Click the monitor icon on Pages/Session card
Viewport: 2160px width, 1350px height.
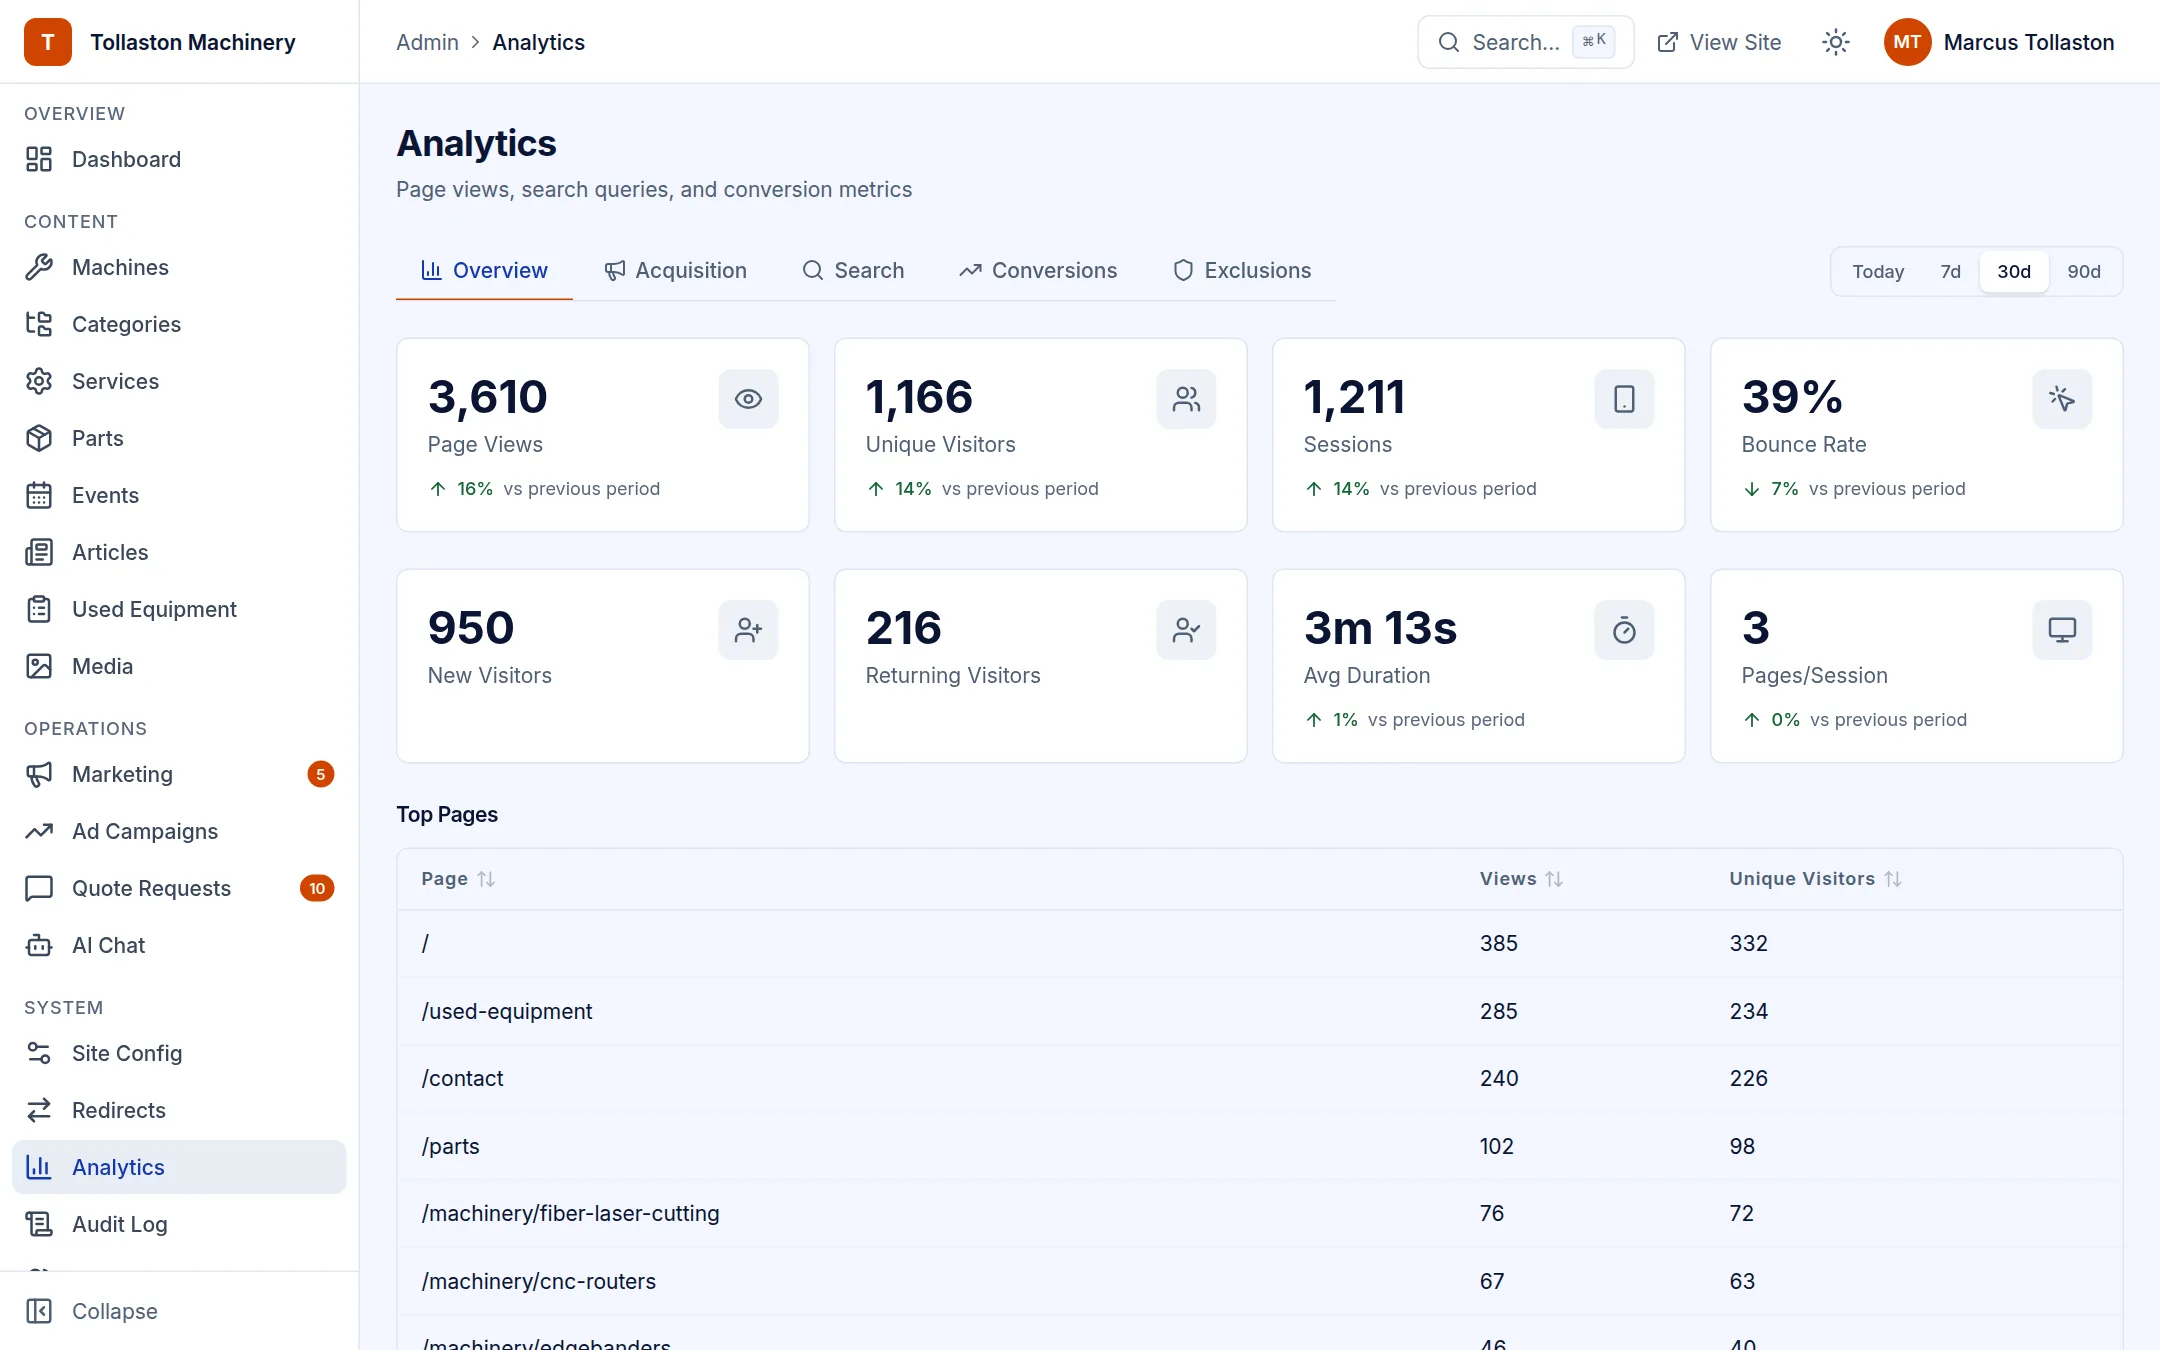tap(2062, 630)
